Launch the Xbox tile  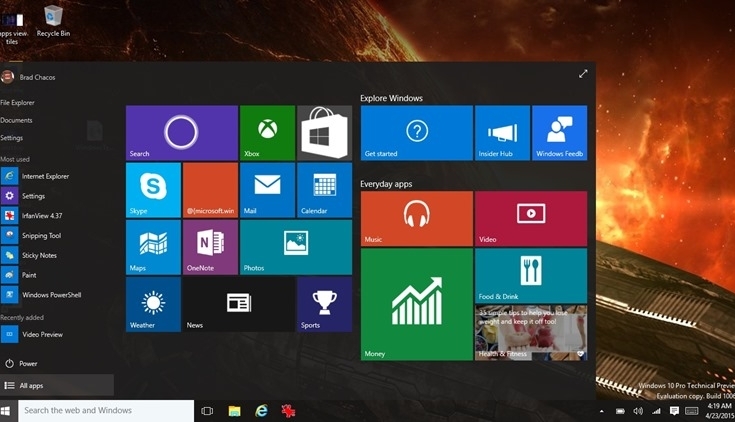267,133
